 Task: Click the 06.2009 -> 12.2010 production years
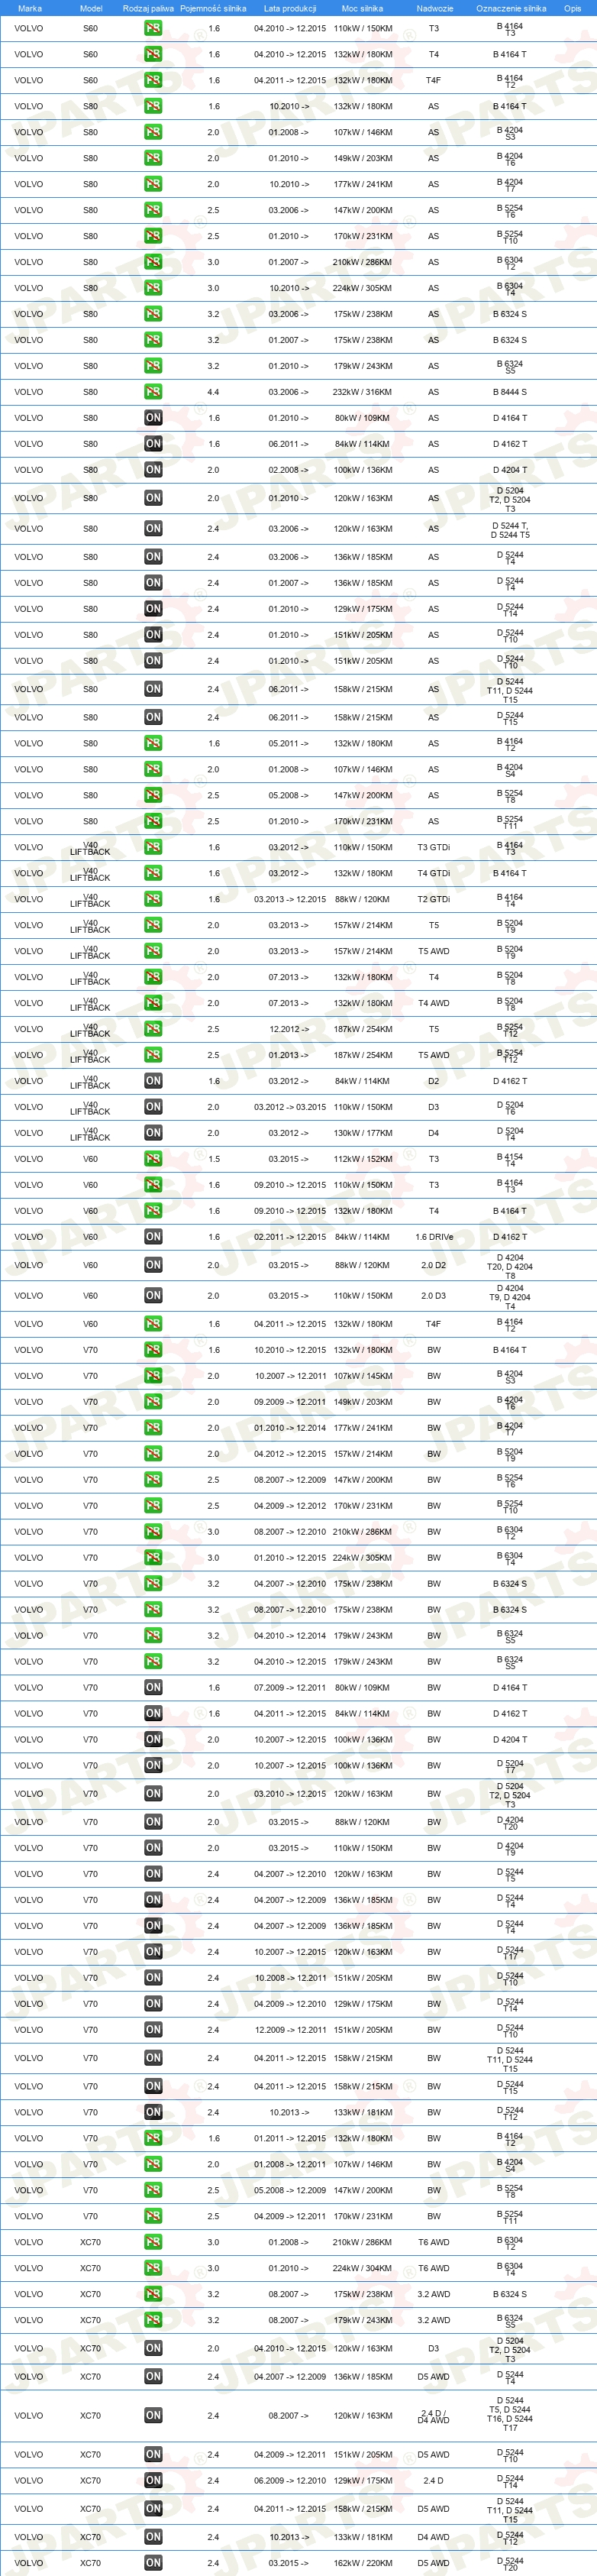(290, 2481)
